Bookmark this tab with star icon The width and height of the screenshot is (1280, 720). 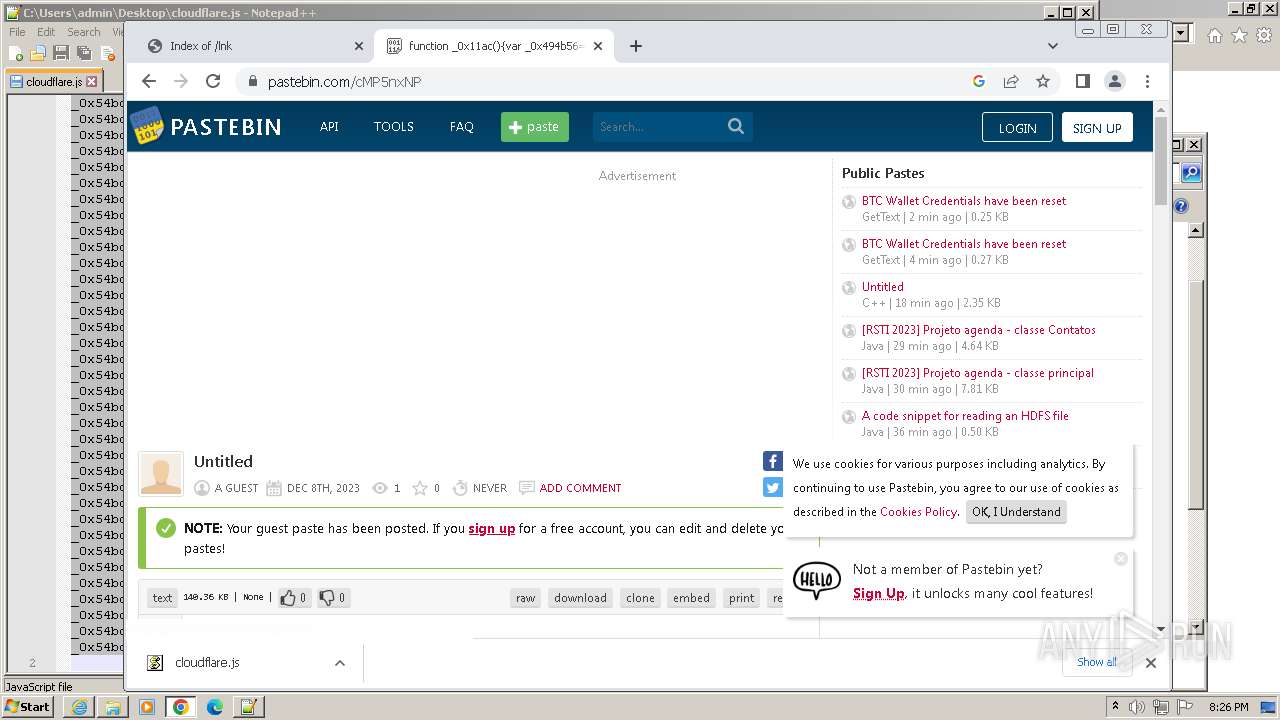coord(1043,81)
